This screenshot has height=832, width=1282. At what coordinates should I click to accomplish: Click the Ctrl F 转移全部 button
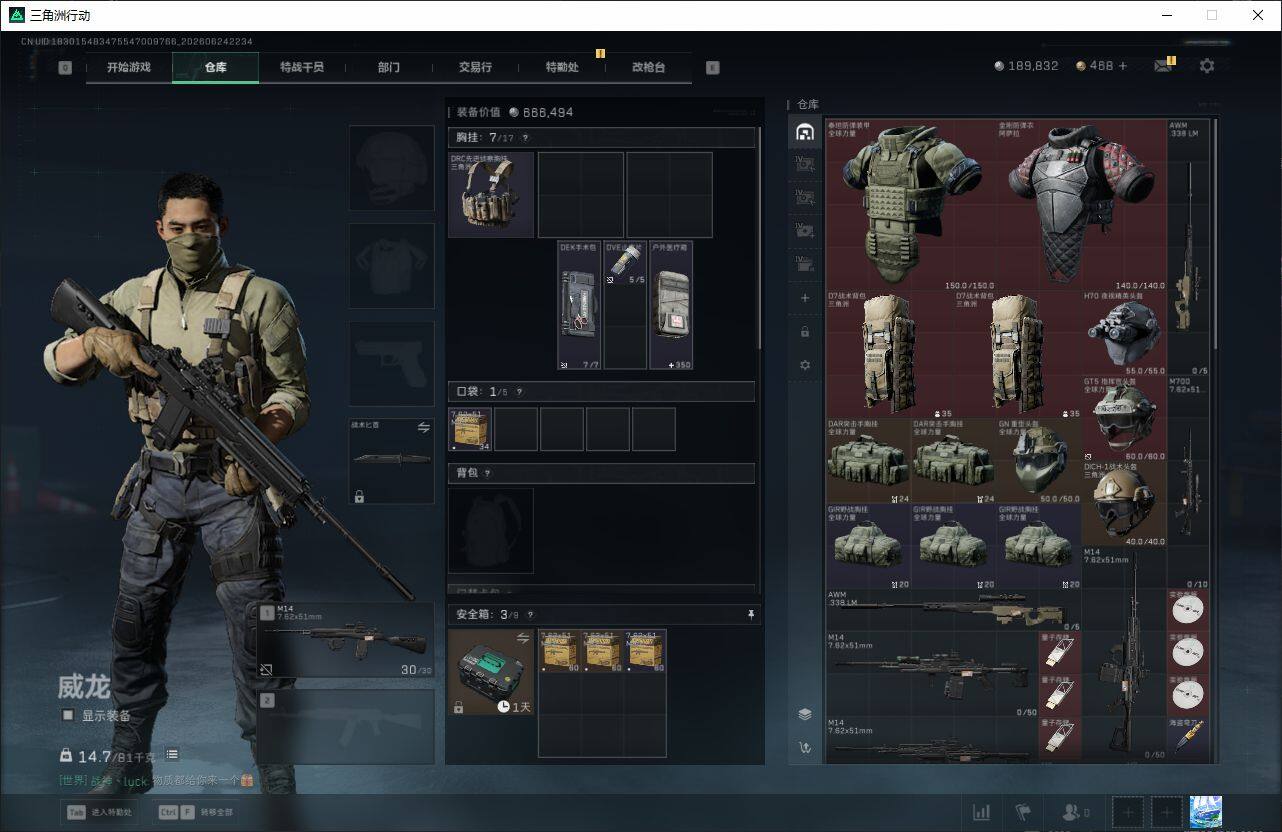[195, 812]
